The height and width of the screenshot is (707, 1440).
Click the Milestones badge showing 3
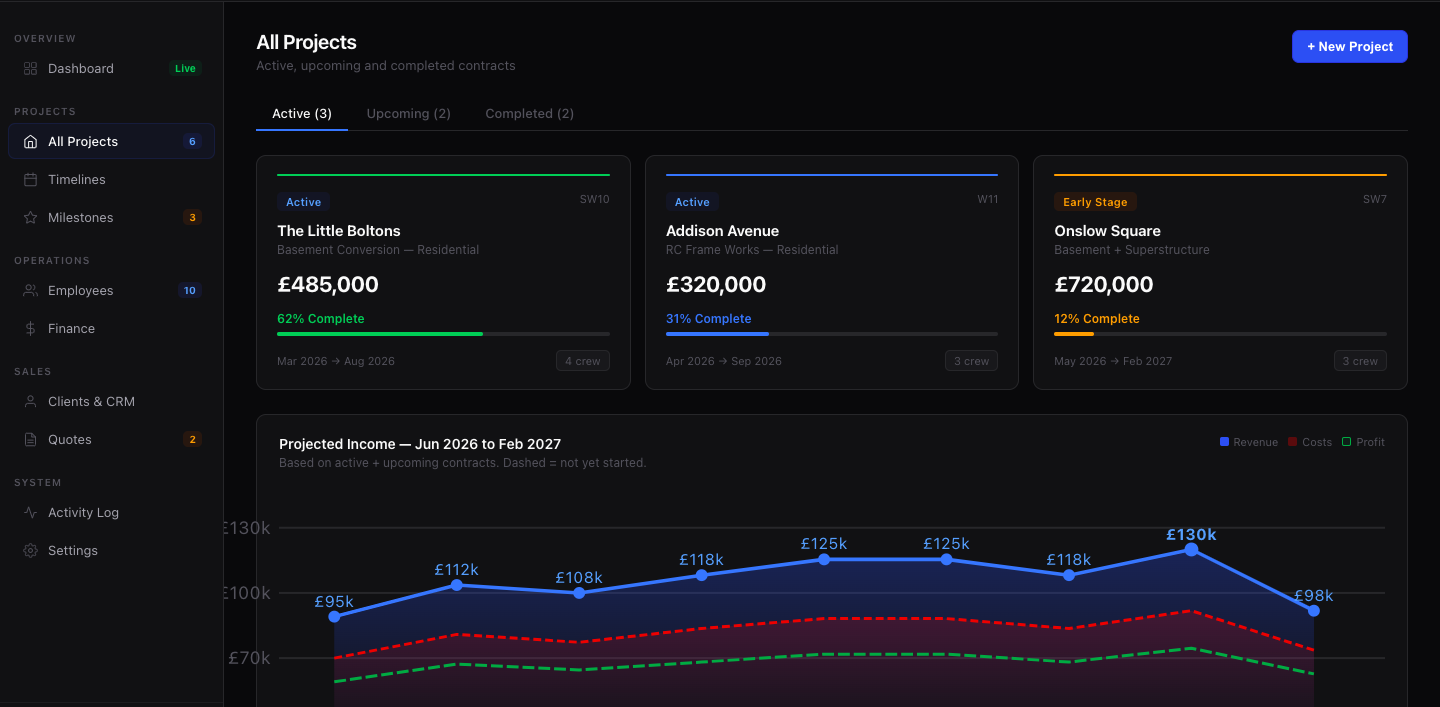[192, 218]
